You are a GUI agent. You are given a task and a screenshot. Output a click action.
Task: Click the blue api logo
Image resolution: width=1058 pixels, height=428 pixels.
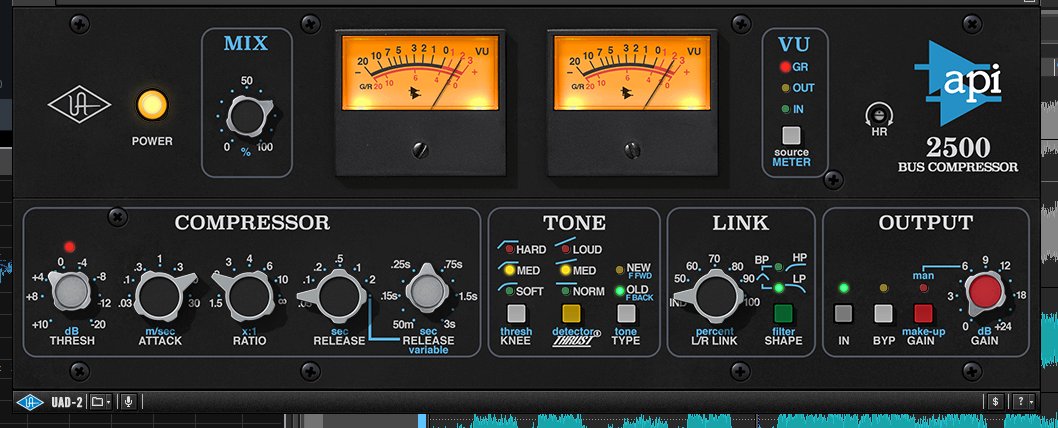[959, 82]
